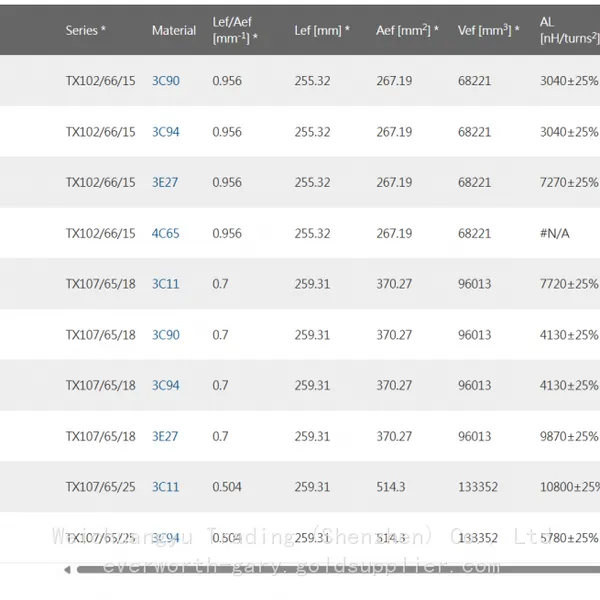Select AL value 7720±25%
Screen dimensions: 600x600
pyautogui.click(x=569, y=284)
